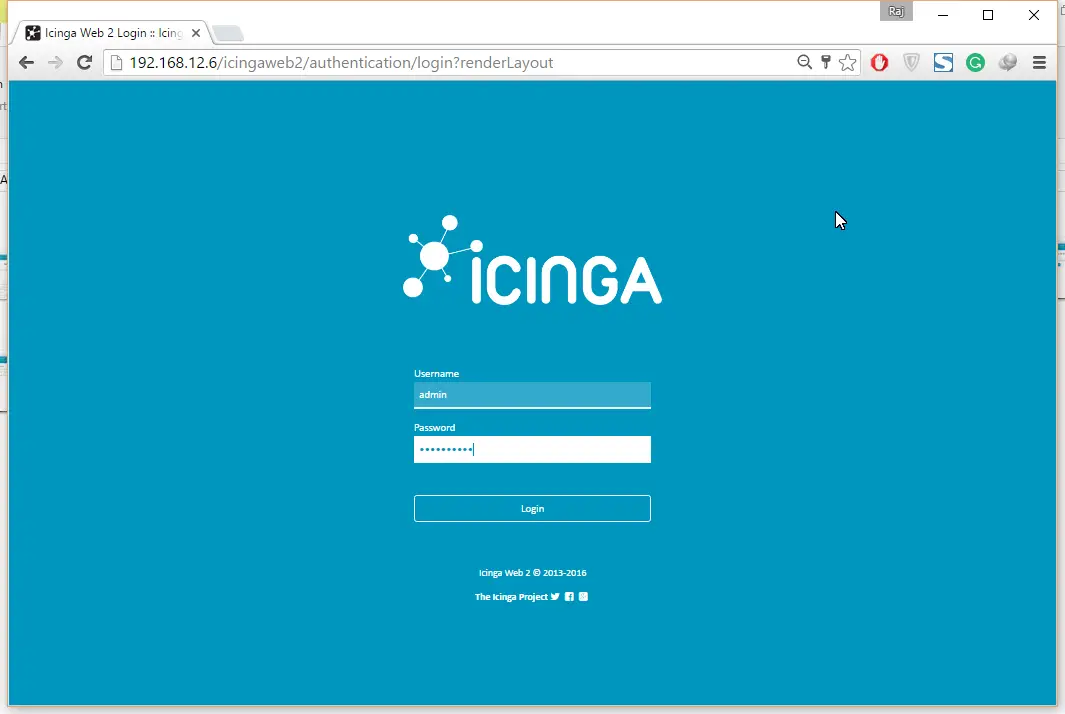Open the grey shield extension icon
Screen dimensions: 1065x714
click(x=911, y=63)
